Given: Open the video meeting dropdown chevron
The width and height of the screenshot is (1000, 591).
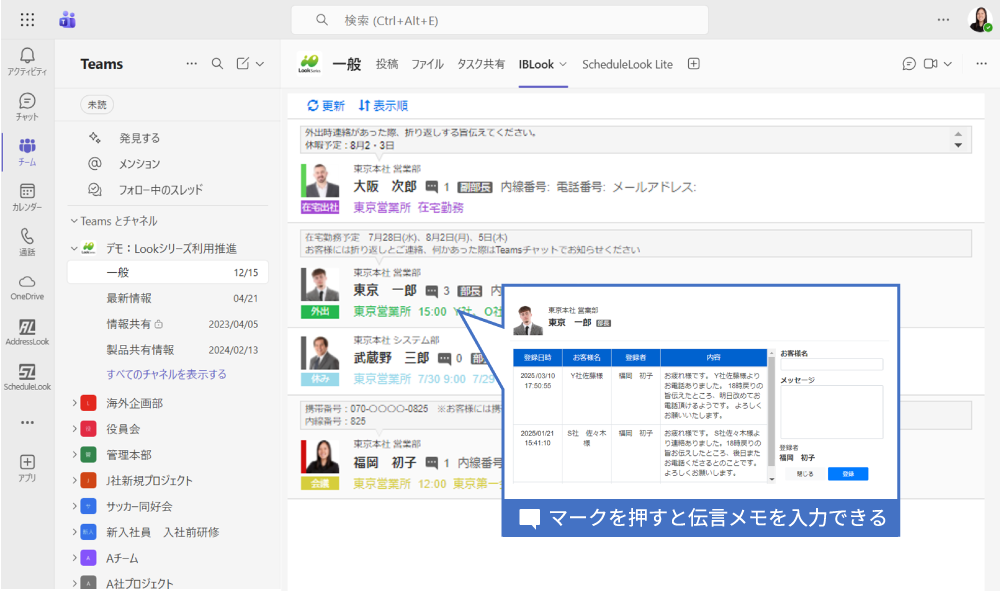Looking at the screenshot, I should [x=946, y=64].
